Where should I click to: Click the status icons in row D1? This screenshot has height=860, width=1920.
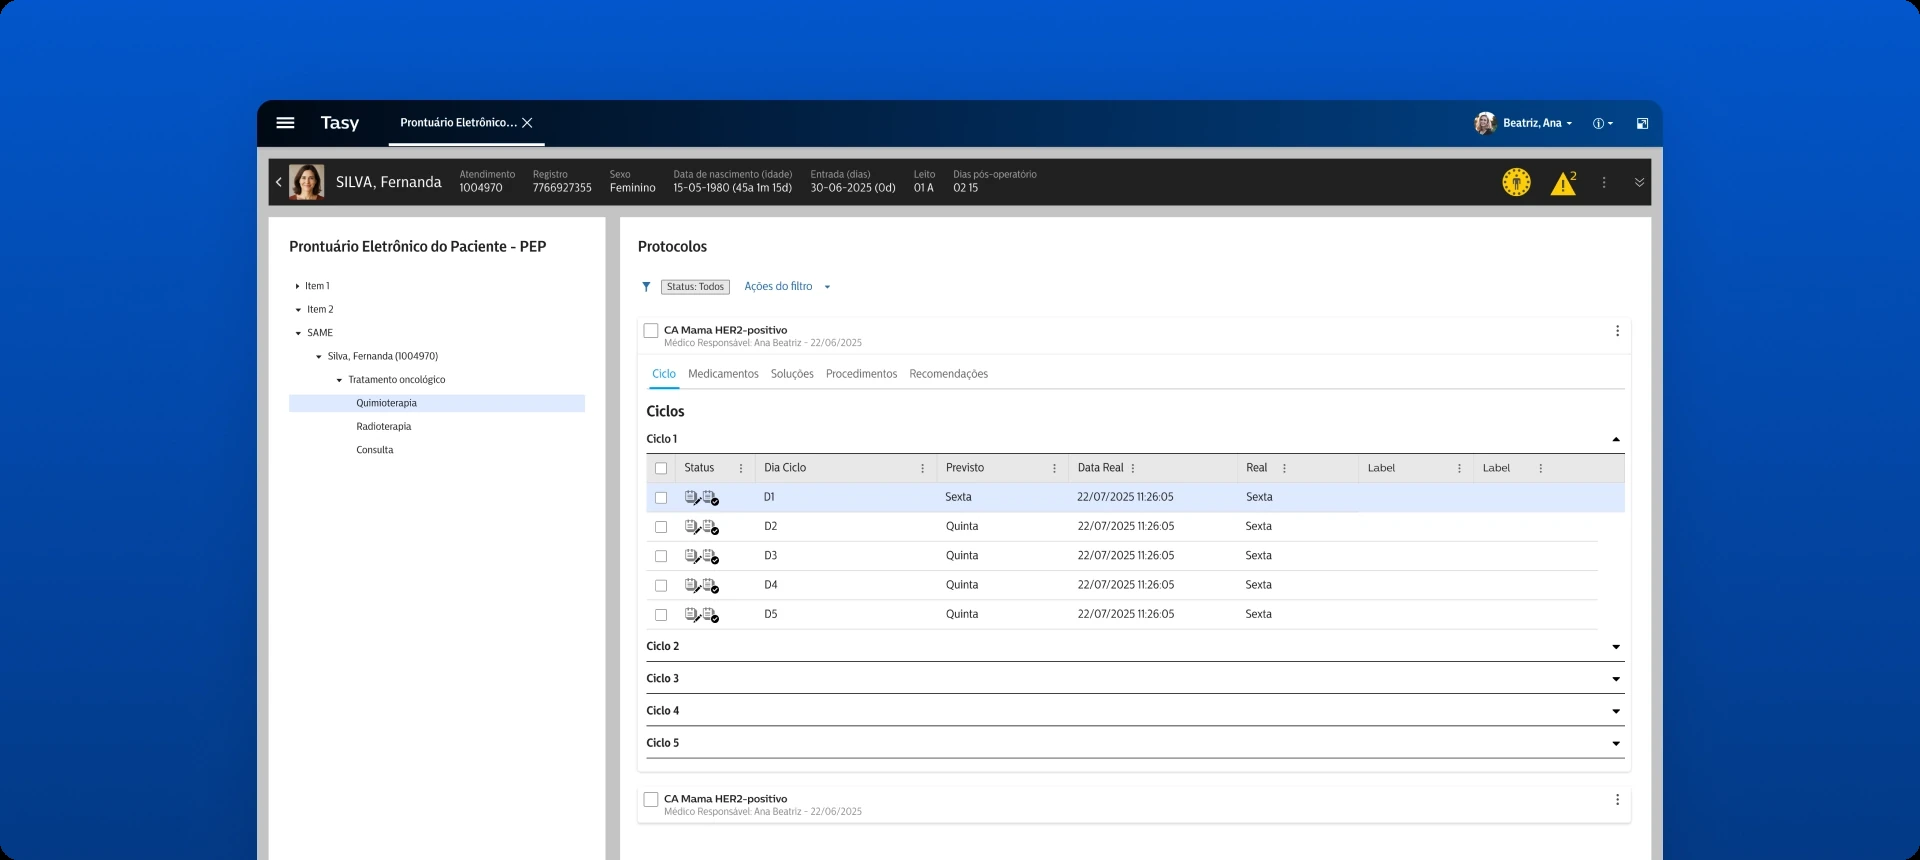[702, 498]
